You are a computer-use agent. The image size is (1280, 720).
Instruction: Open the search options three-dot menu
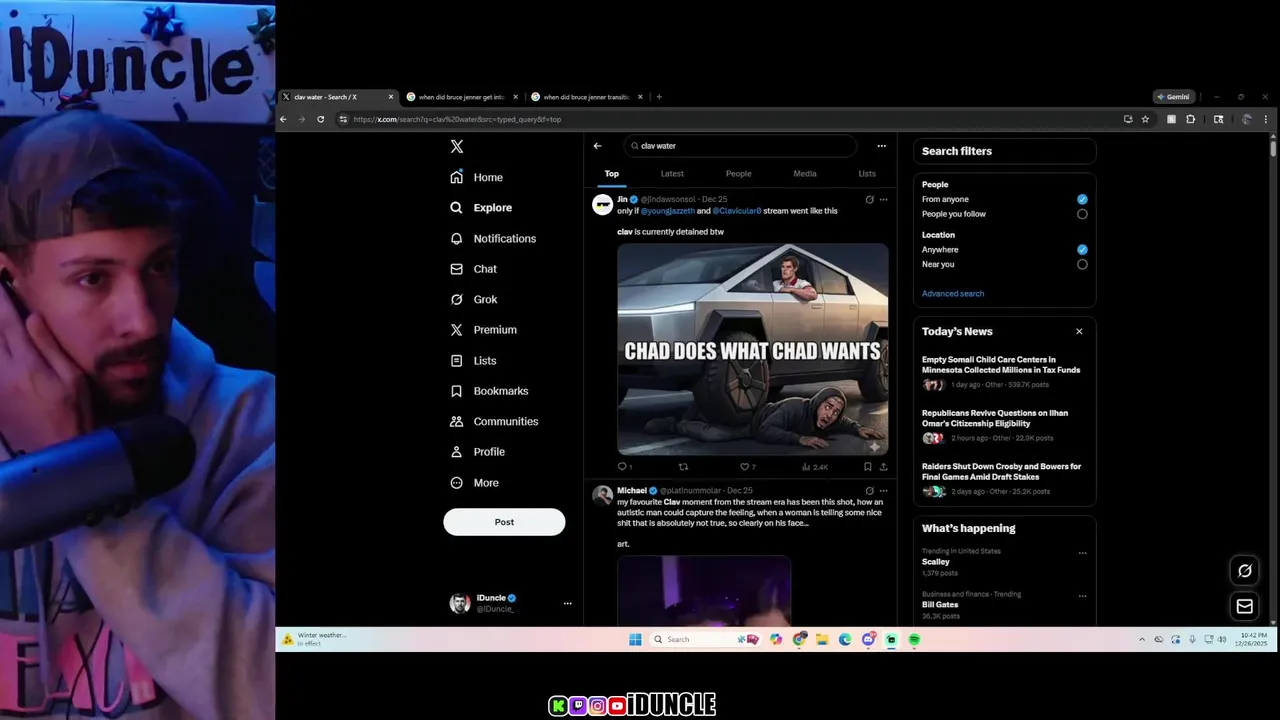click(x=881, y=146)
